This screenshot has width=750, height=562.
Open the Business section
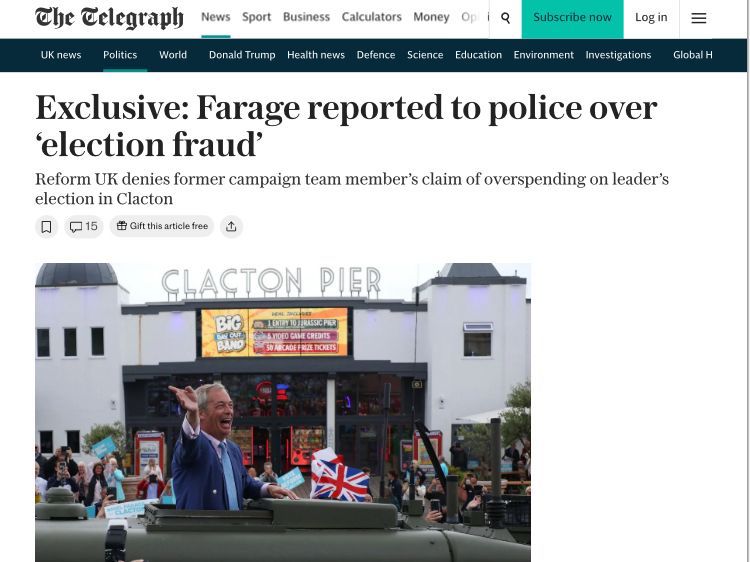[307, 17]
